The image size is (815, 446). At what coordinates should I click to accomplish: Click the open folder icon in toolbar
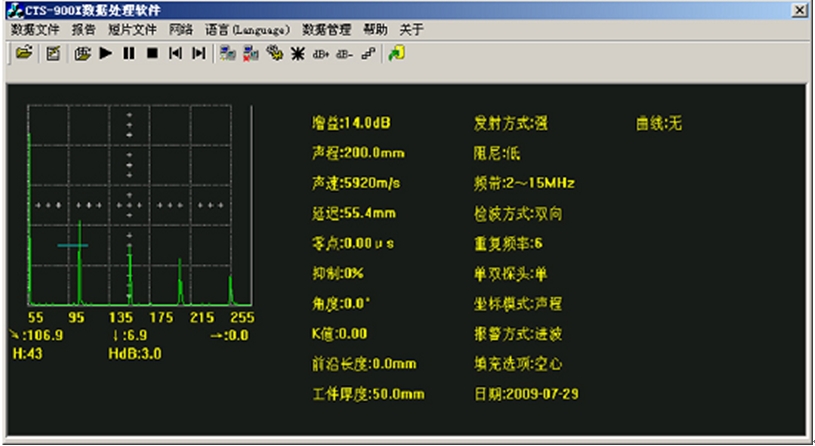coord(20,54)
